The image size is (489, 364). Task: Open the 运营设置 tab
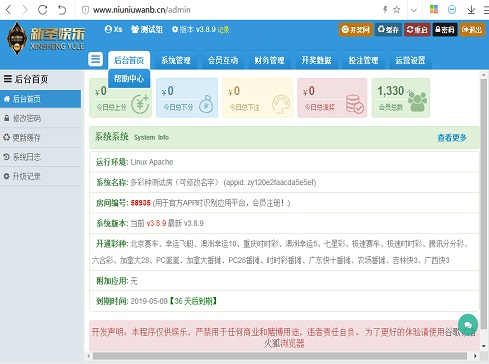tap(410, 60)
